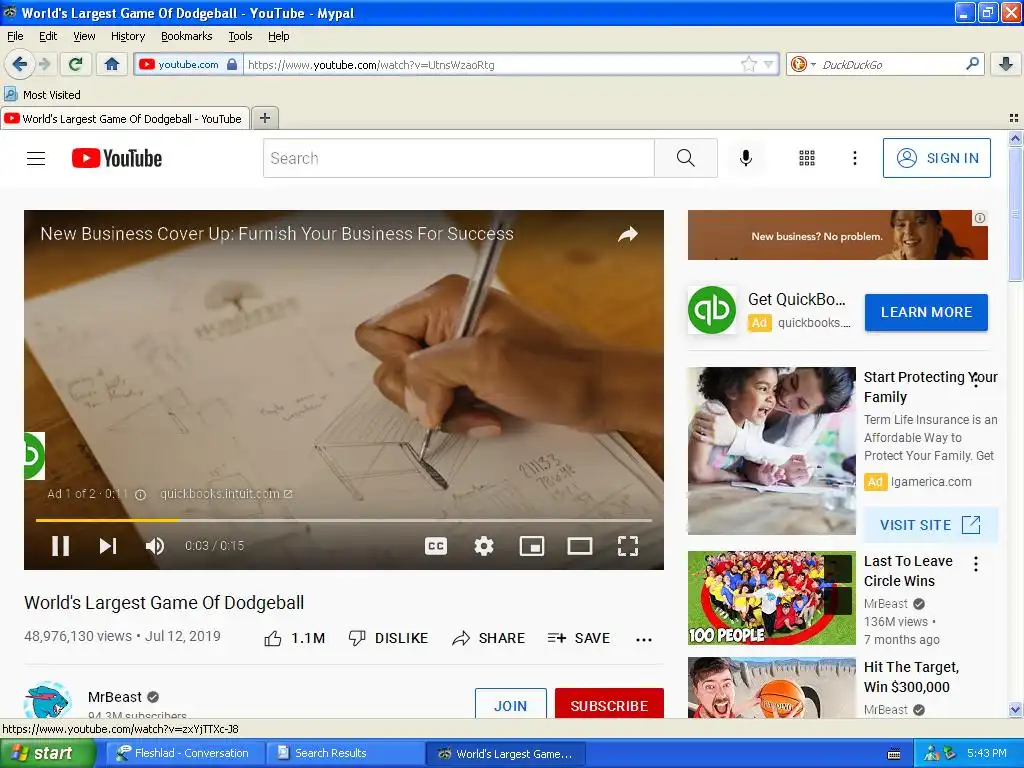The width and height of the screenshot is (1024, 768).
Task: Pause the video with the pause button
Action: 61,545
